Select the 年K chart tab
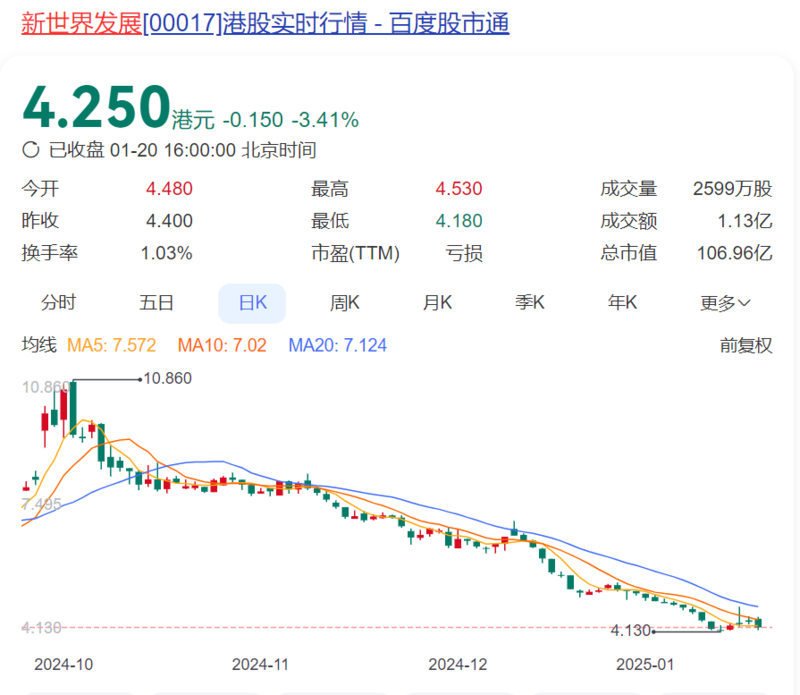This screenshot has width=800, height=695. [622, 302]
